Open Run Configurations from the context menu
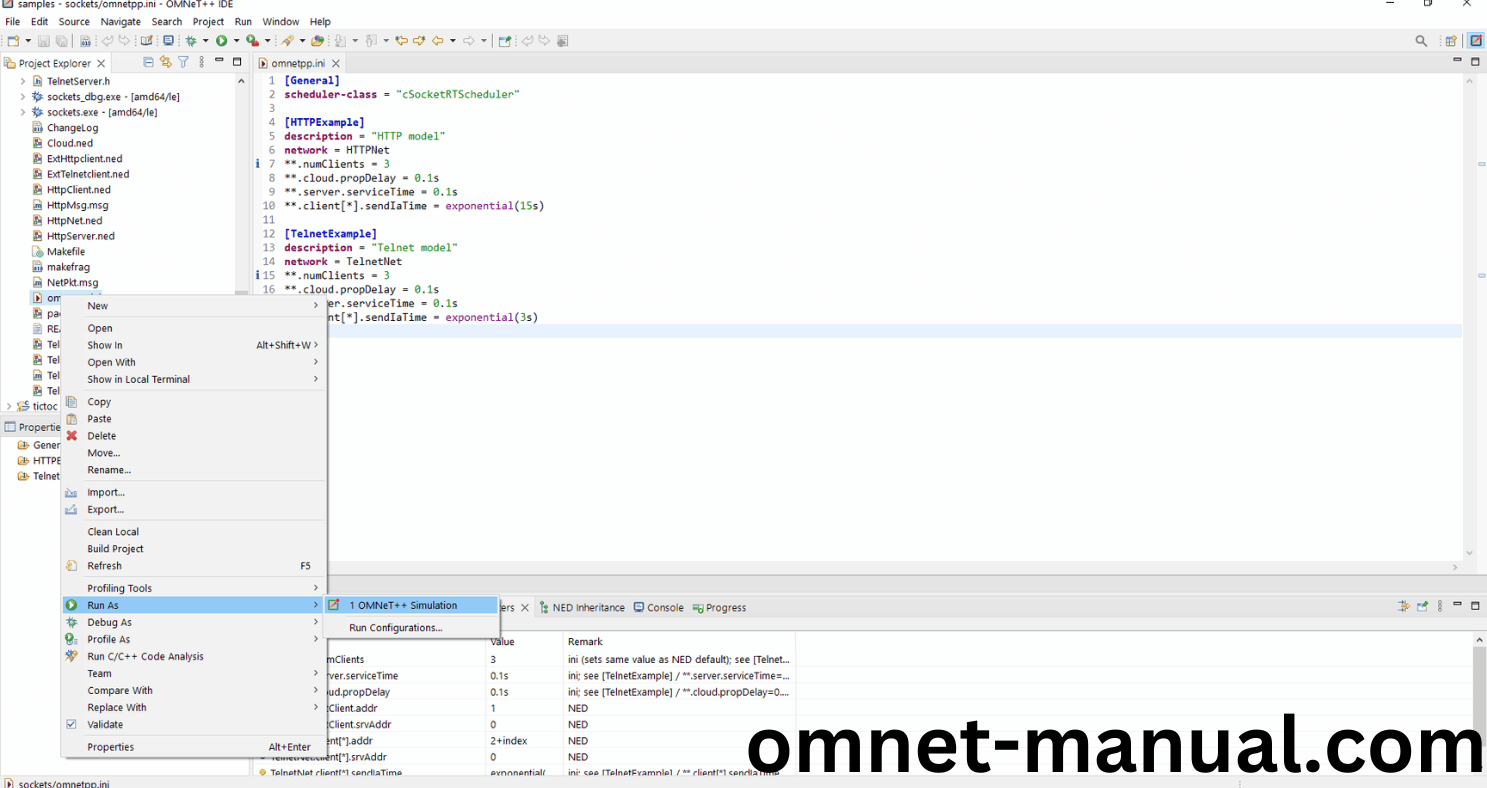Viewport: 1487px width, 788px height. pyautogui.click(x=395, y=627)
